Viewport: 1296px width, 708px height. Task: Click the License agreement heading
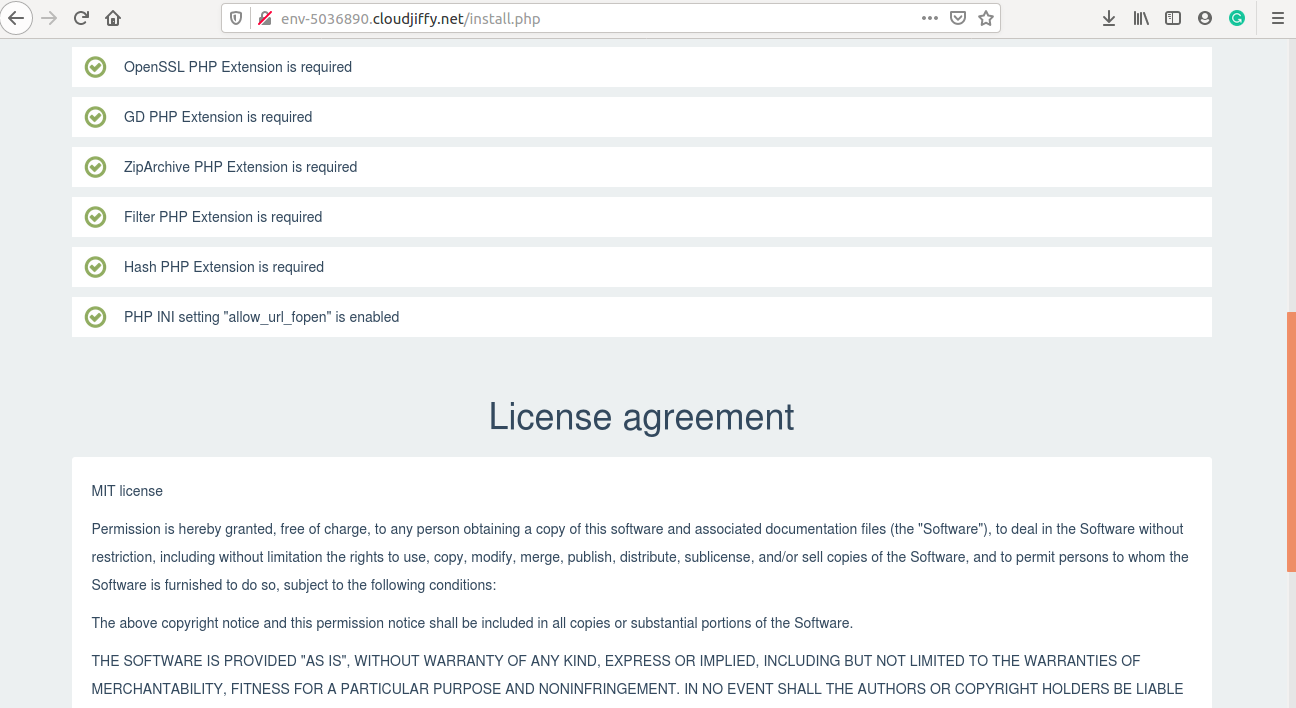(x=641, y=416)
